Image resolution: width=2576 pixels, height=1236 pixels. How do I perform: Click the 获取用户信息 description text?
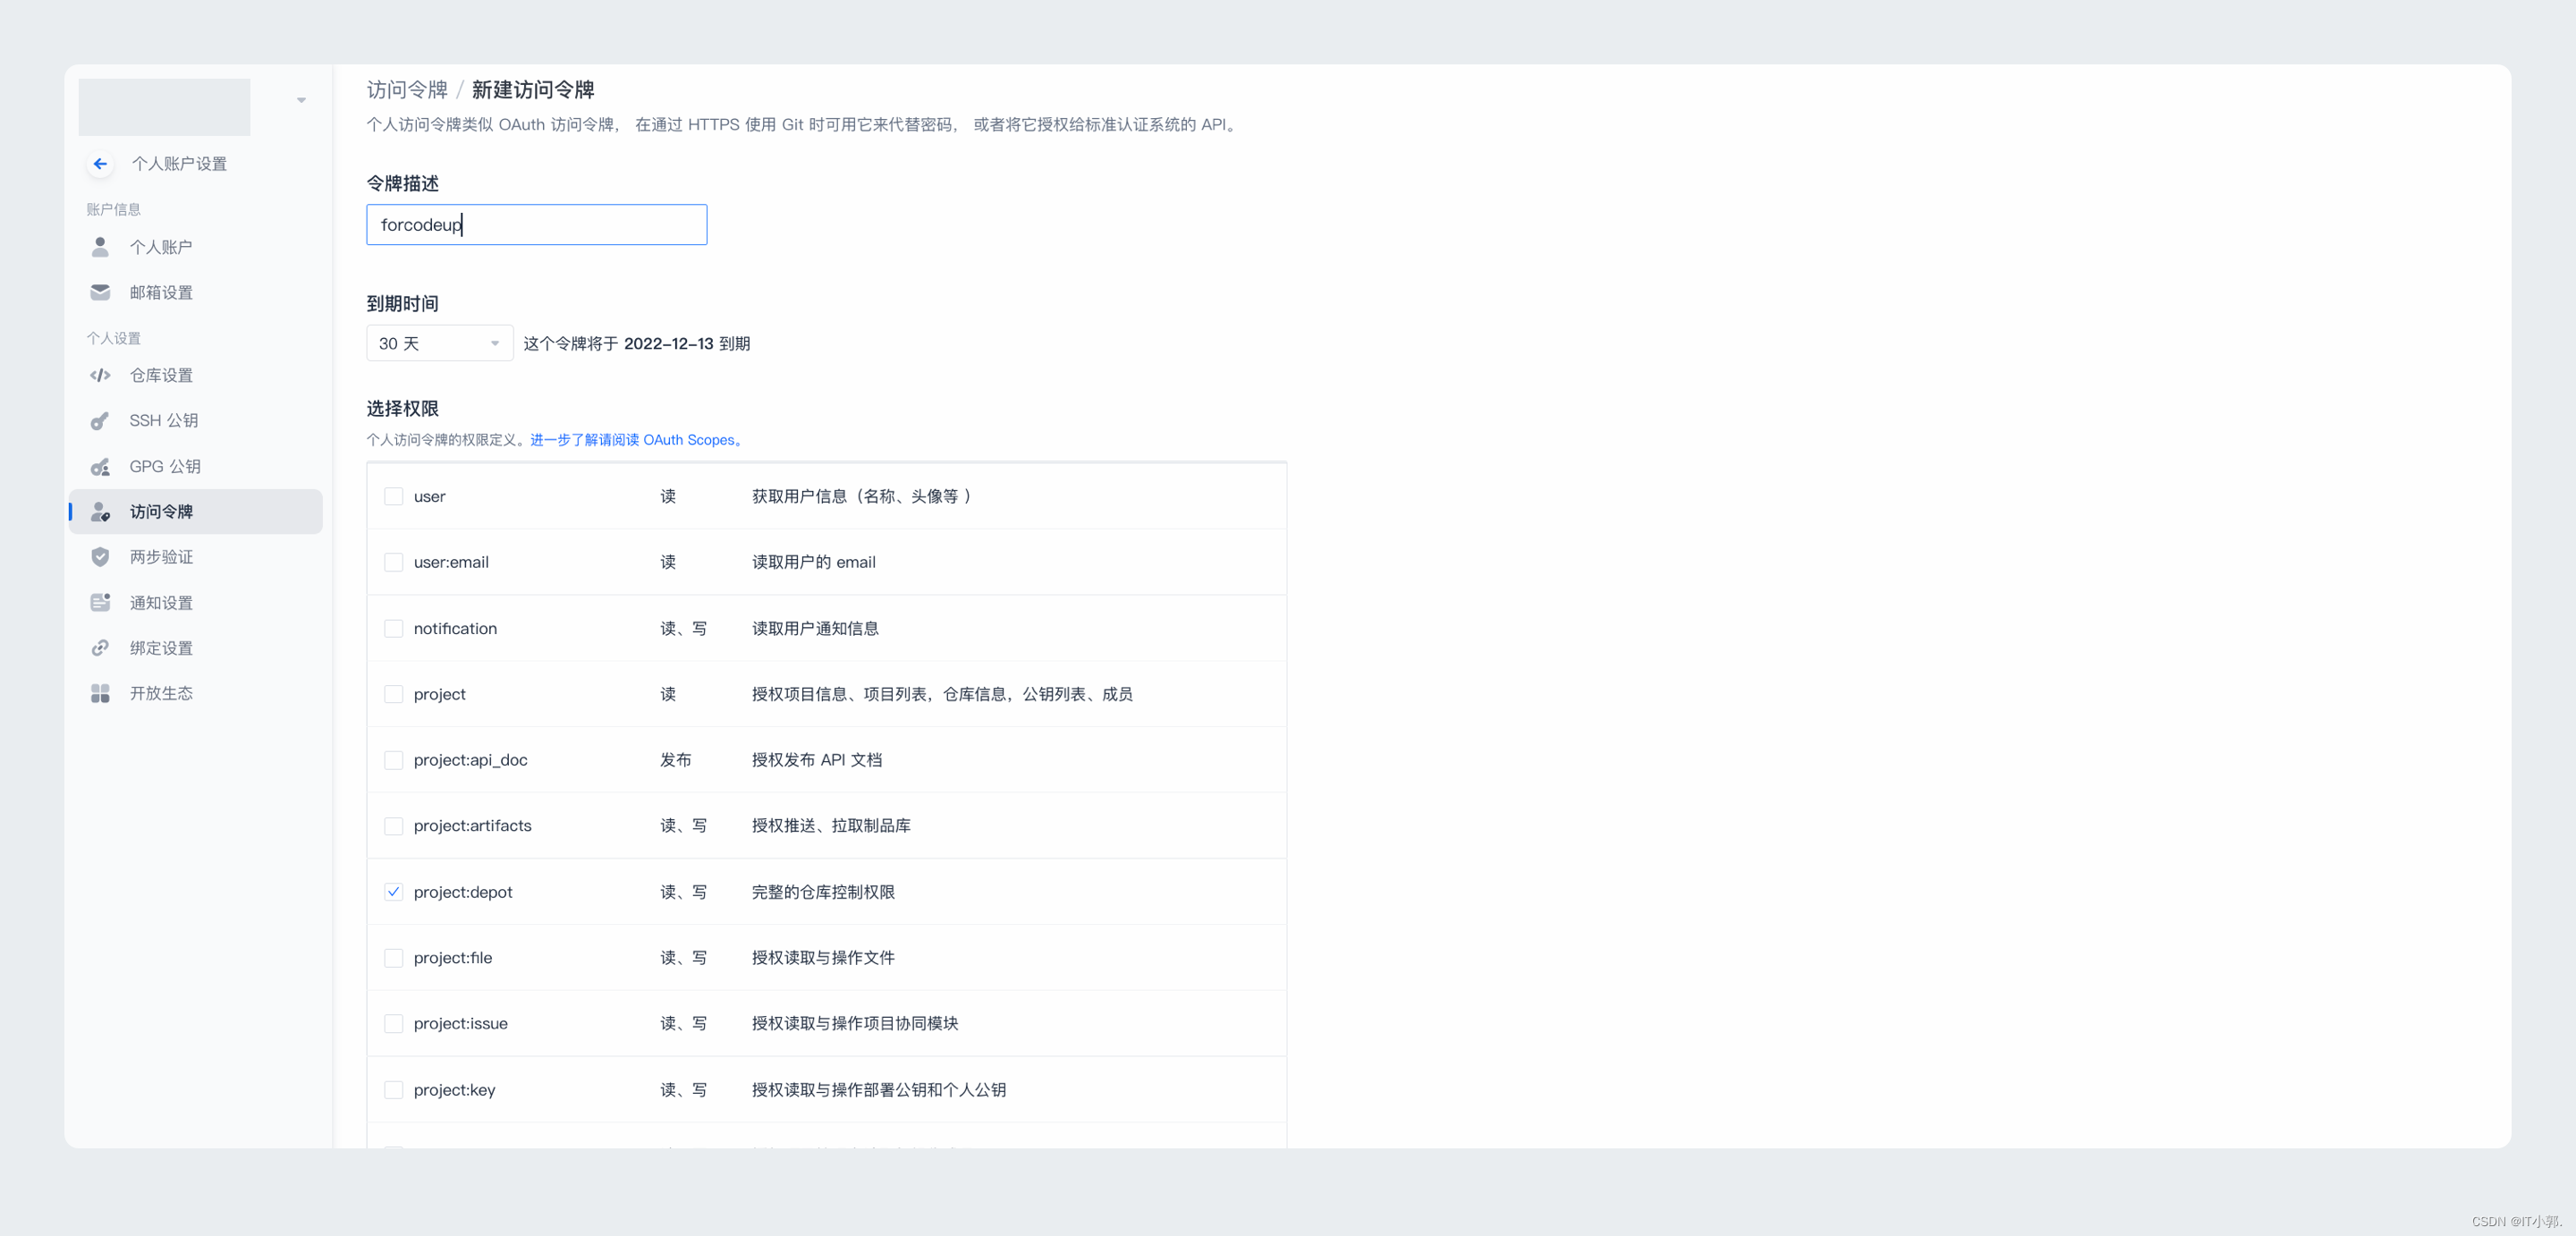(861, 496)
